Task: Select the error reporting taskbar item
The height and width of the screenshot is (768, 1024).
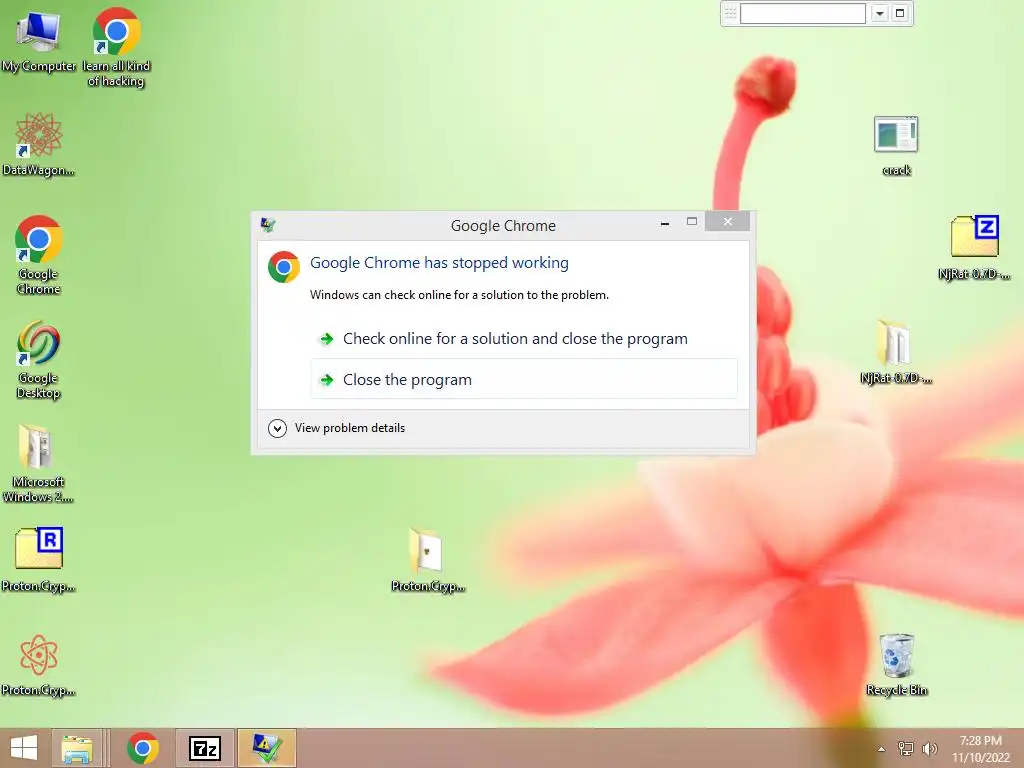Action: (x=266, y=748)
